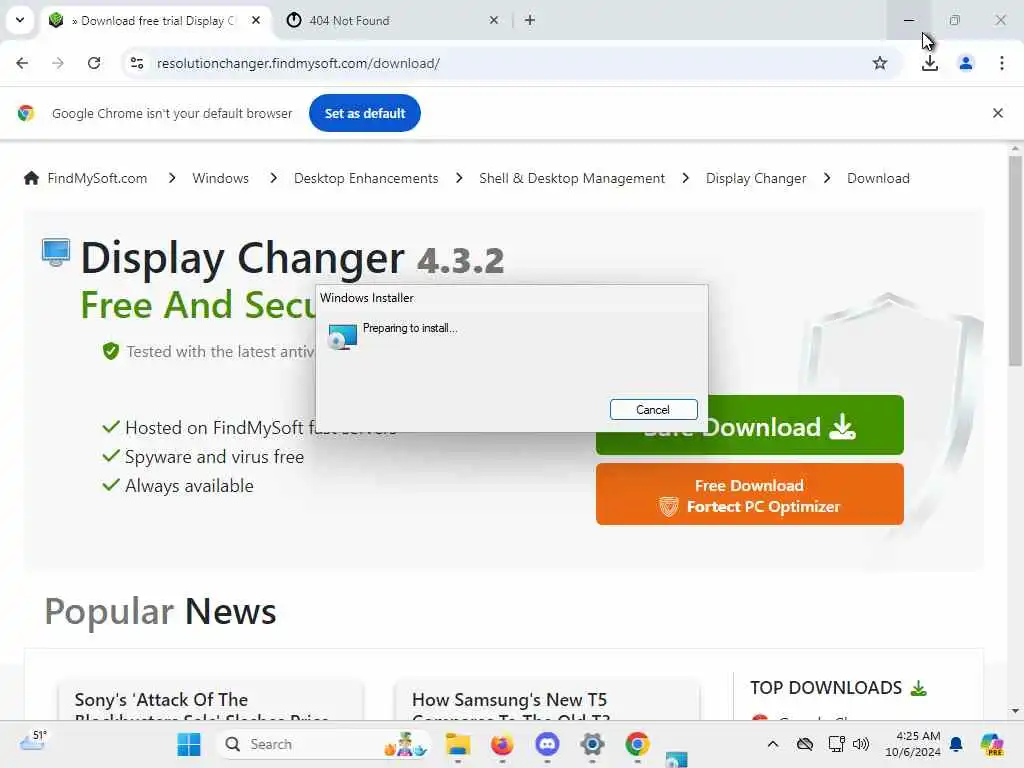Screen dimensions: 1024x768
Task: Dismiss the default browser notification bar
Action: click(997, 113)
